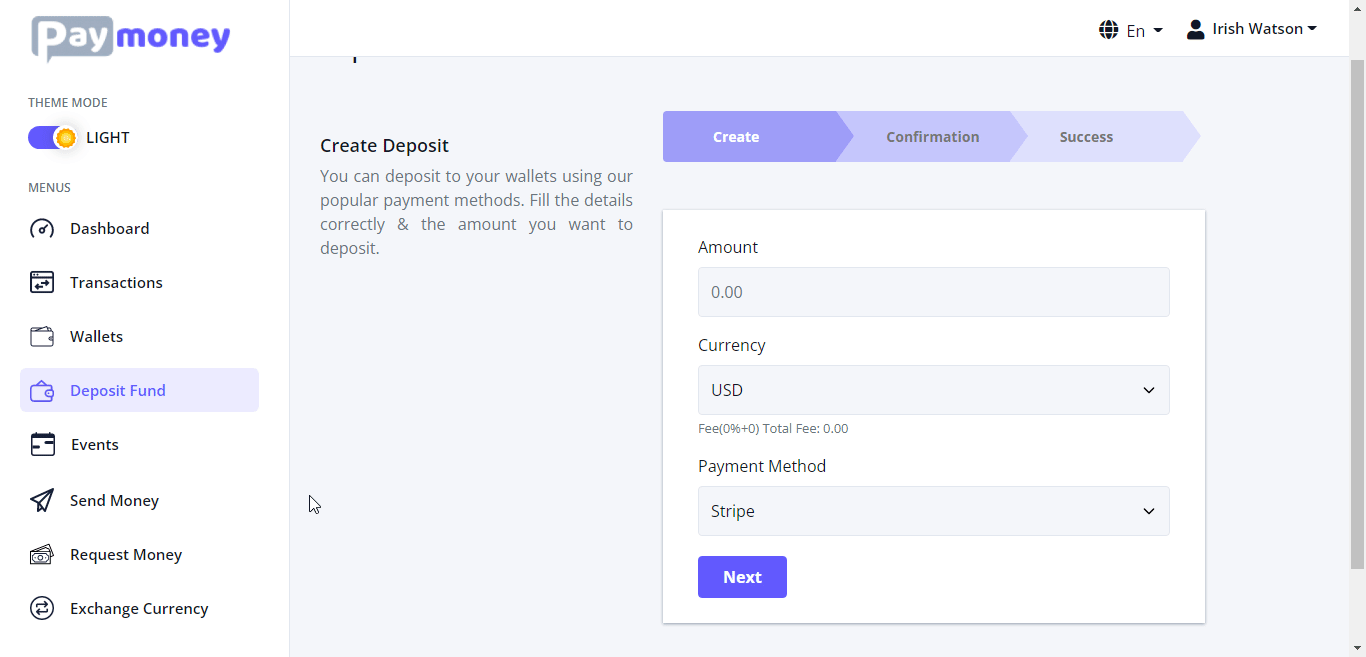Toggle the light theme mode switch
The image size is (1366, 657).
tap(52, 138)
